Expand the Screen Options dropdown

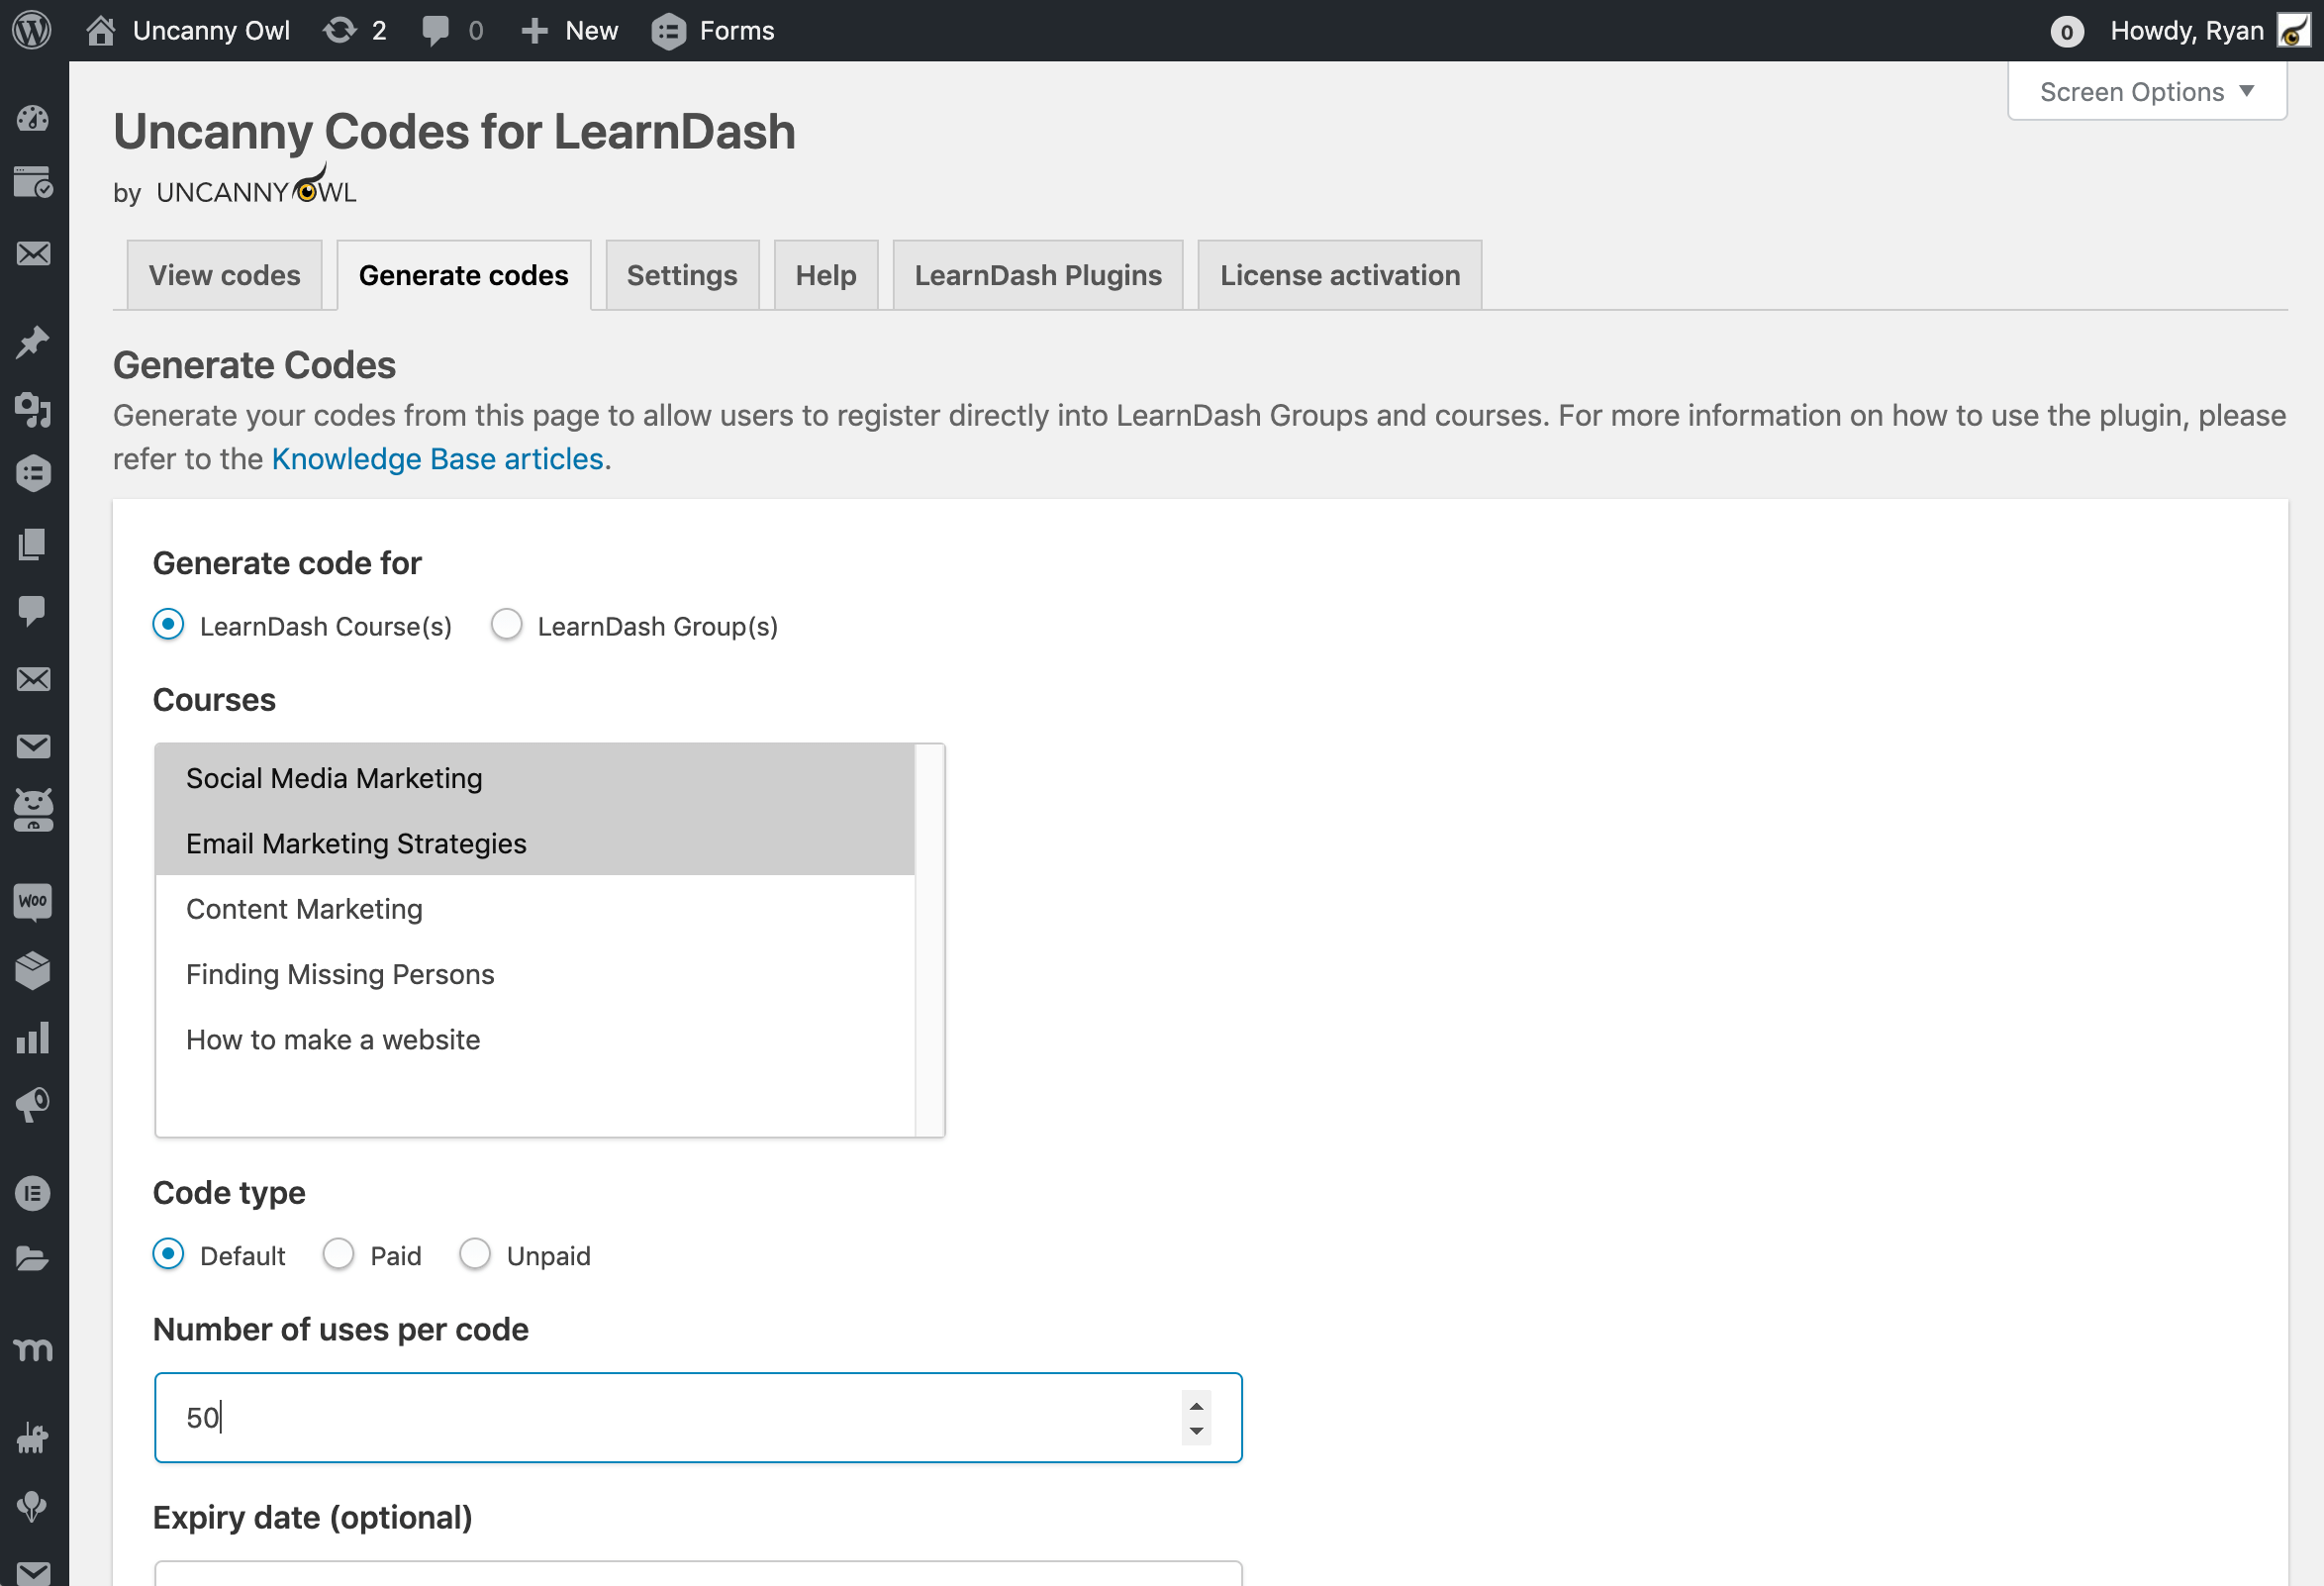pyautogui.click(x=2146, y=92)
